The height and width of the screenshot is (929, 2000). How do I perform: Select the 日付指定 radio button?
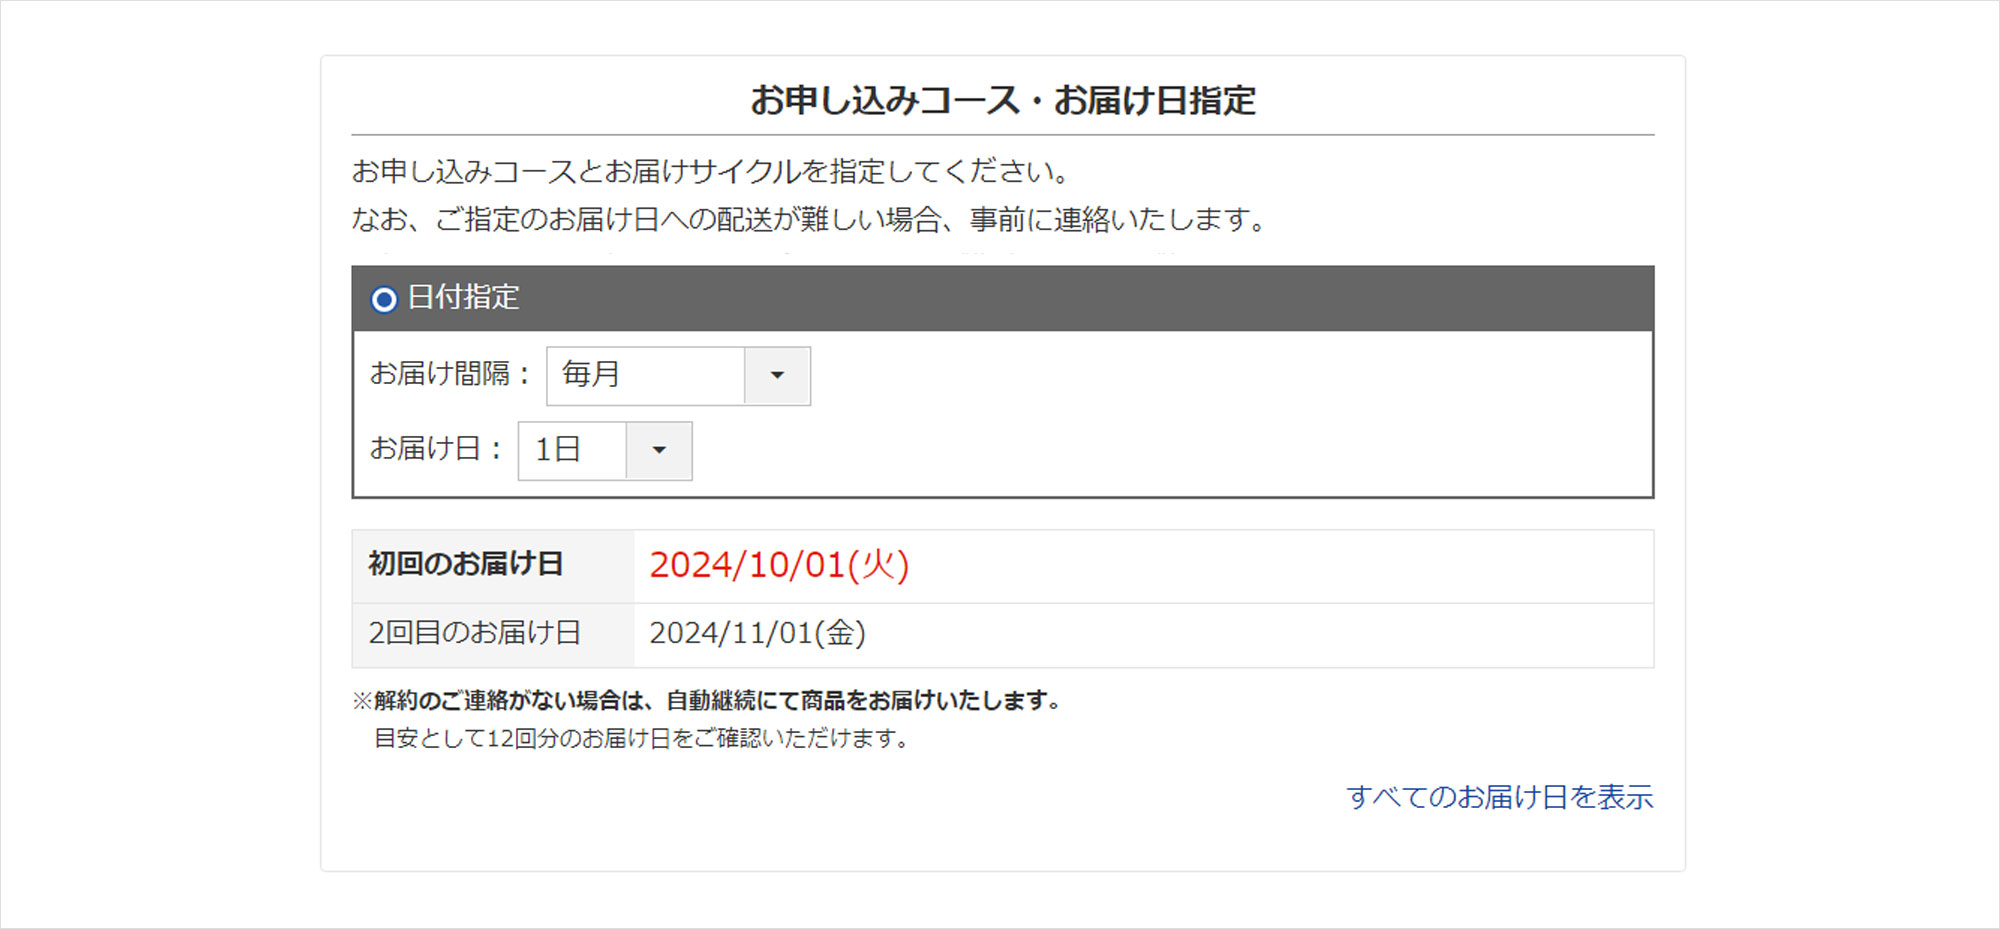pos(384,299)
